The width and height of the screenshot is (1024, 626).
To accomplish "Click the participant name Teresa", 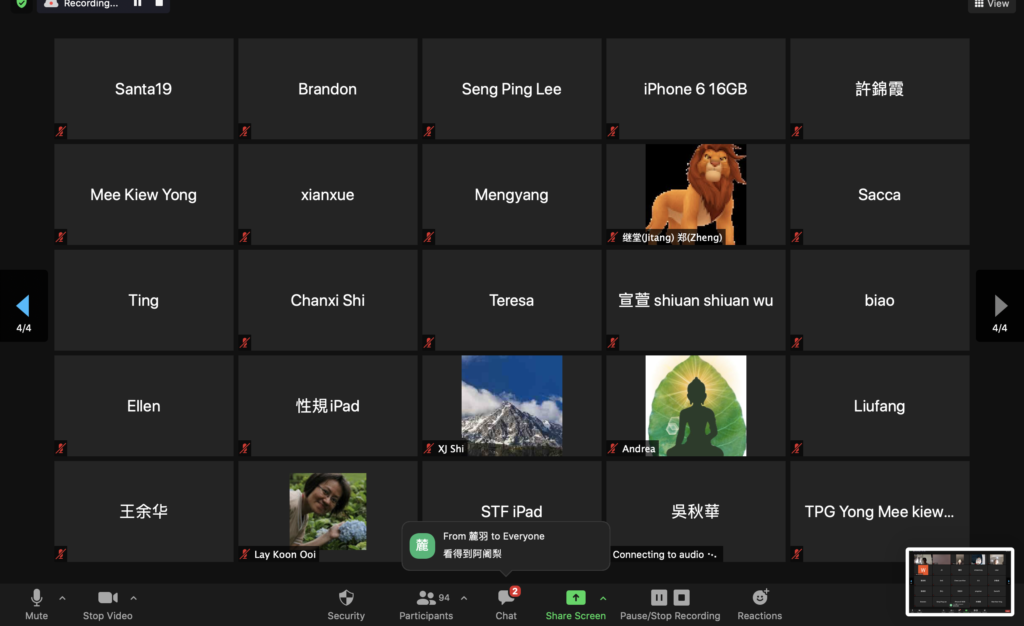I will (x=511, y=300).
